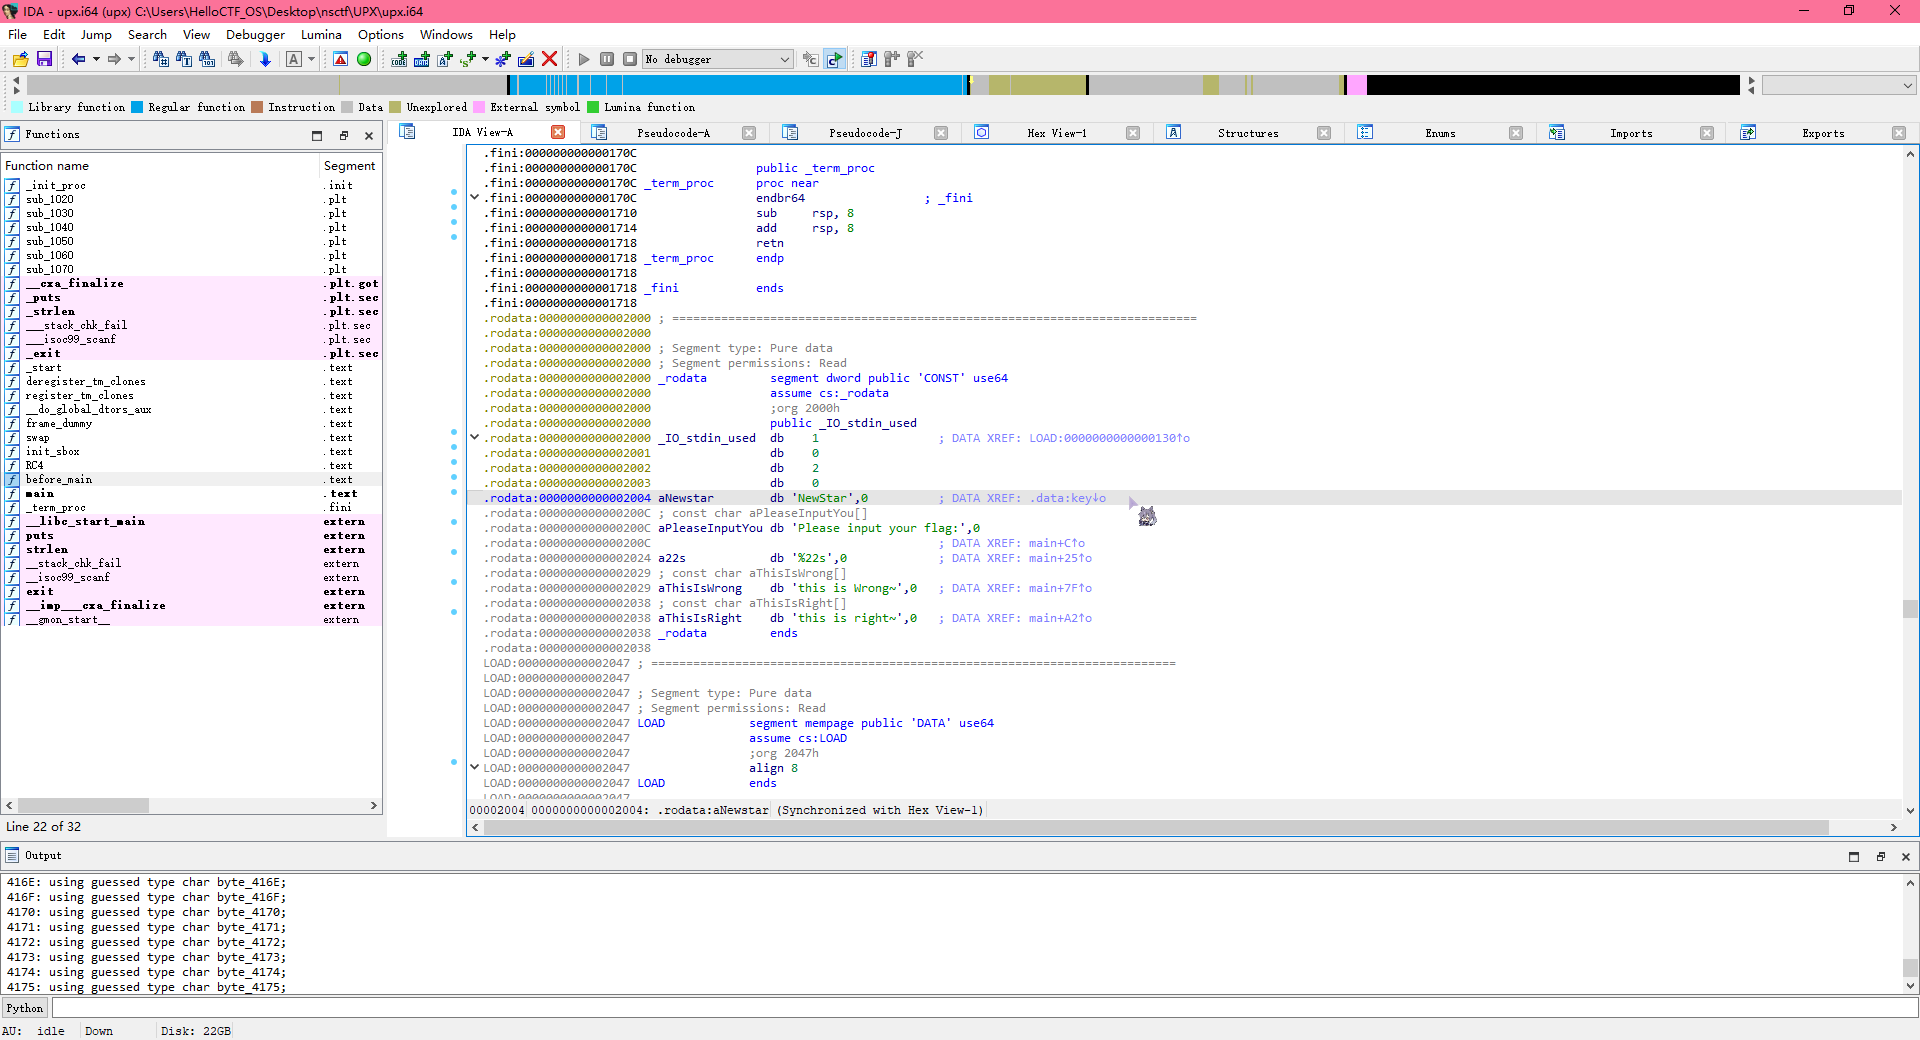Screen dimensions: 1920x1040
Task: Collapse the _IO_stdin_used fold chevron
Action: [x=475, y=438]
